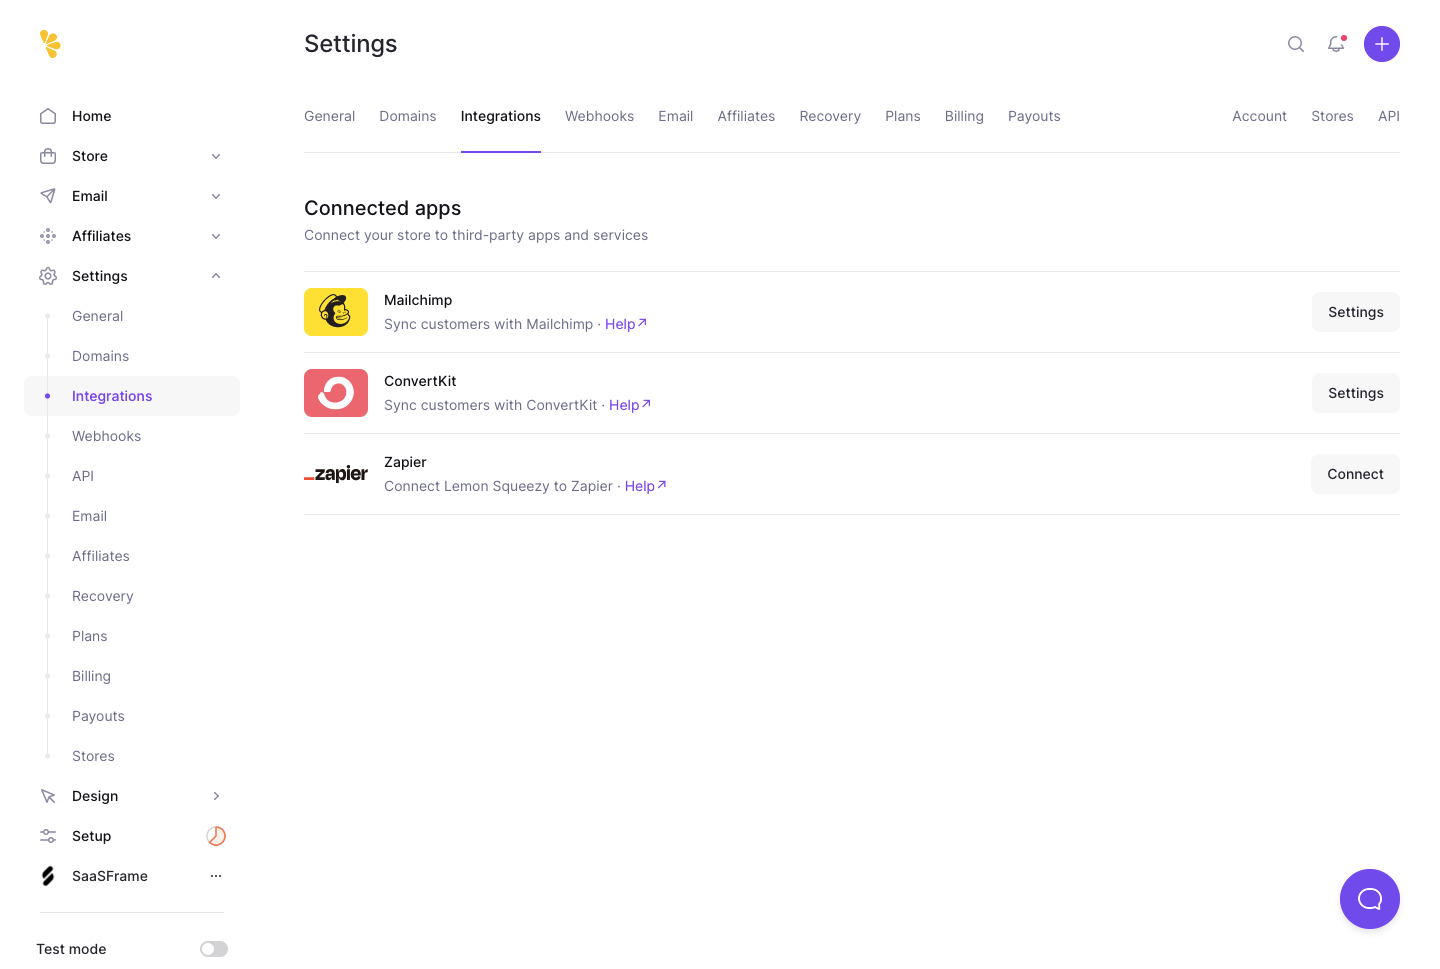Image resolution: width=1440 pixels, height=969 pixels.
Task: Open notifications bell
Action: coord(1336,44)
